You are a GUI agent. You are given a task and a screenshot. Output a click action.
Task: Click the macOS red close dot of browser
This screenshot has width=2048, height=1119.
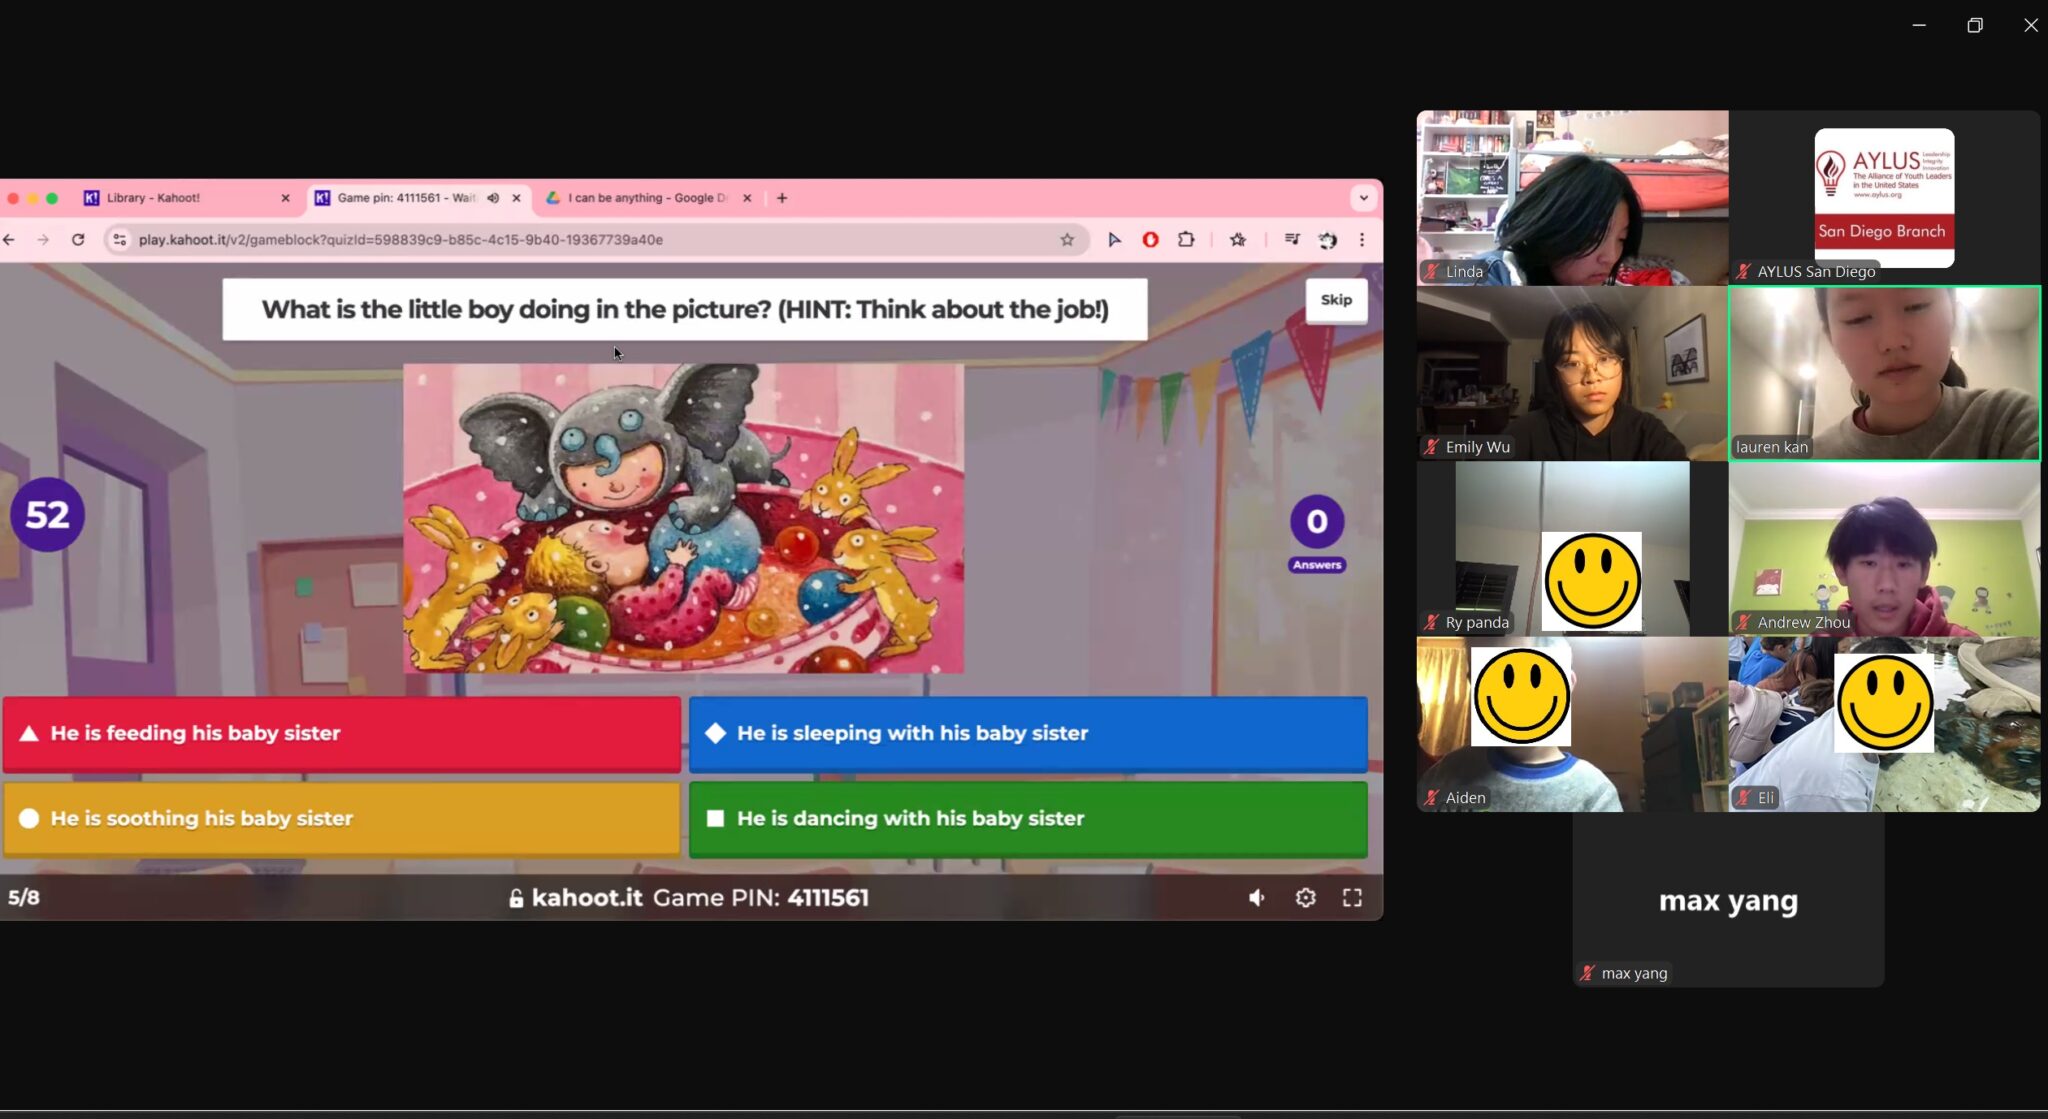click(x=13, y=198)
